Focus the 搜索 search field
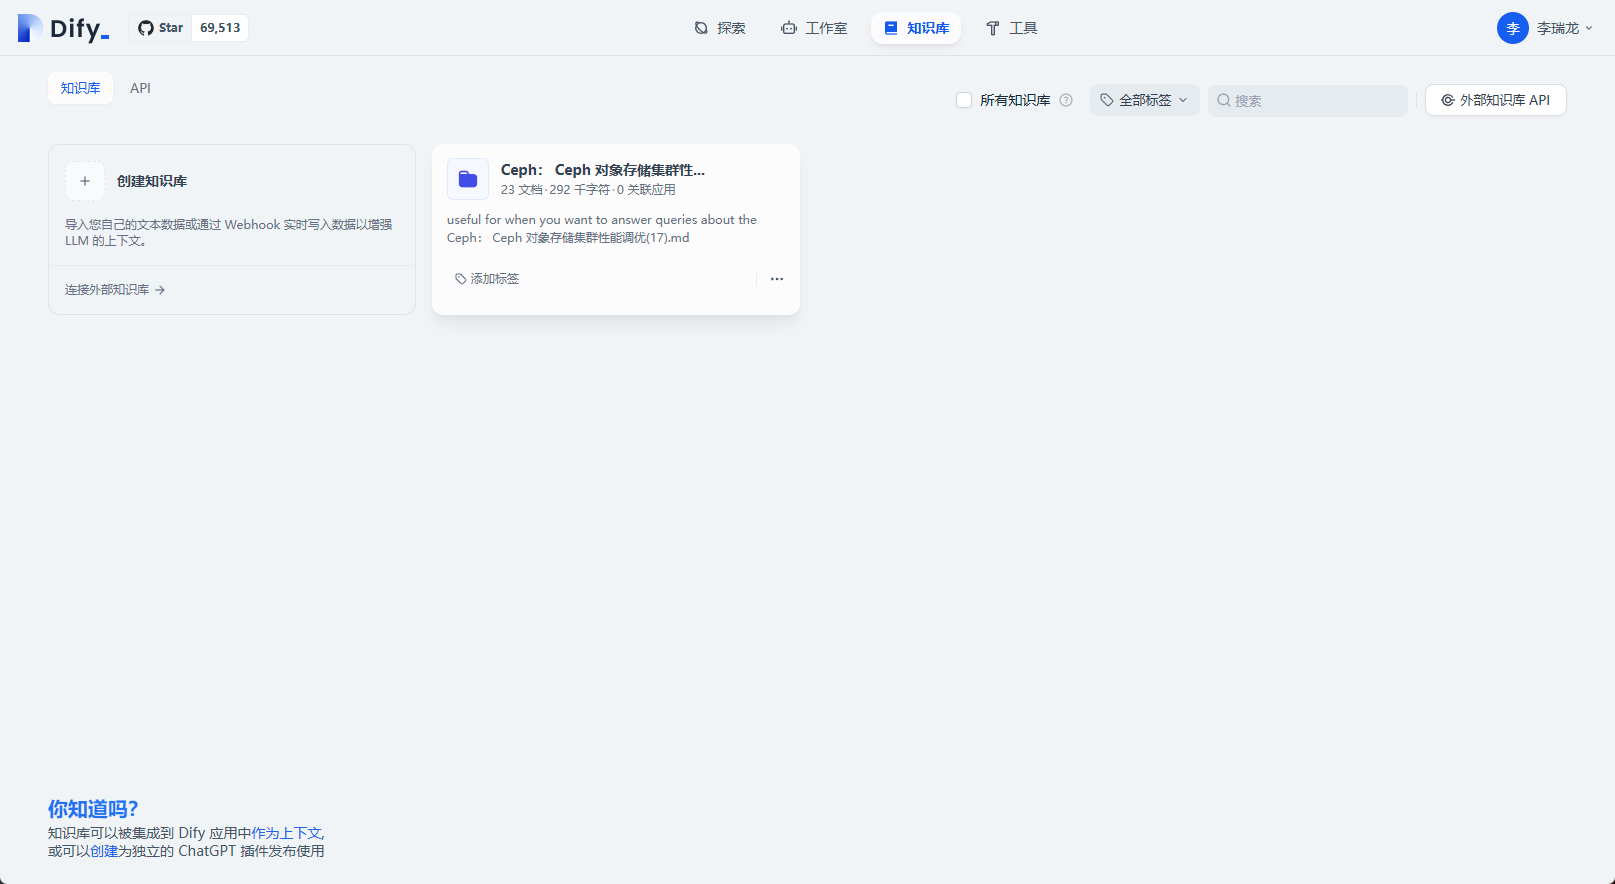The image size is (1615, 884). pos(1308,100)
